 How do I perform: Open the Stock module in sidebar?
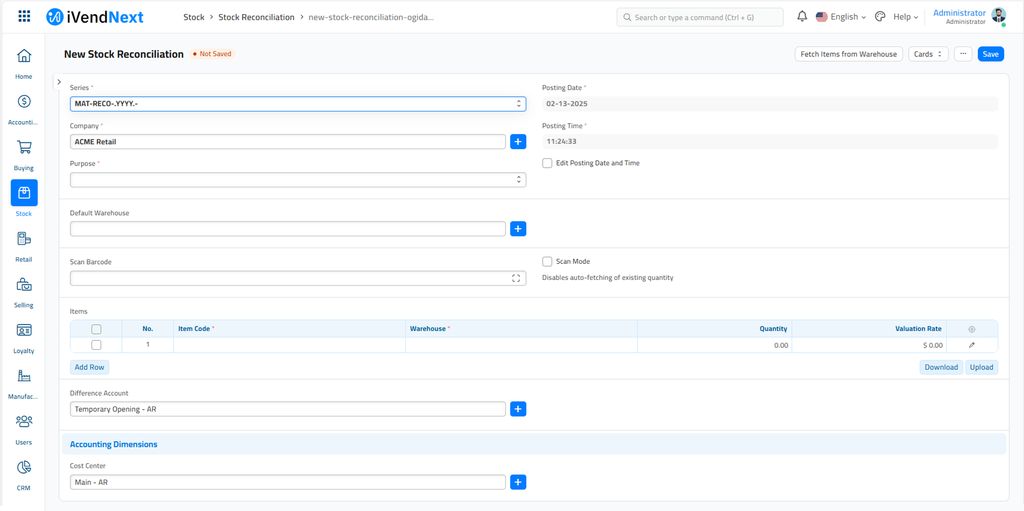24,193
